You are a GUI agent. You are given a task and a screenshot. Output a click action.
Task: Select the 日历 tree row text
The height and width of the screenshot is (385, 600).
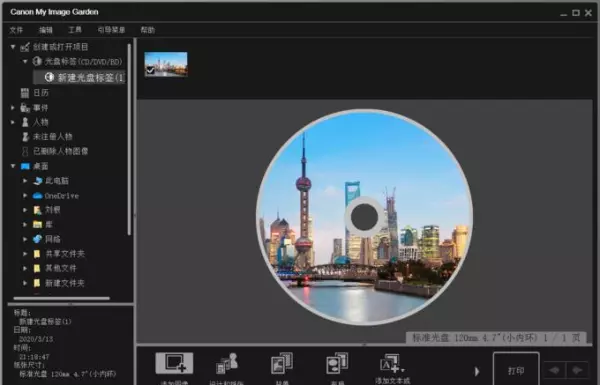(41, 93)
